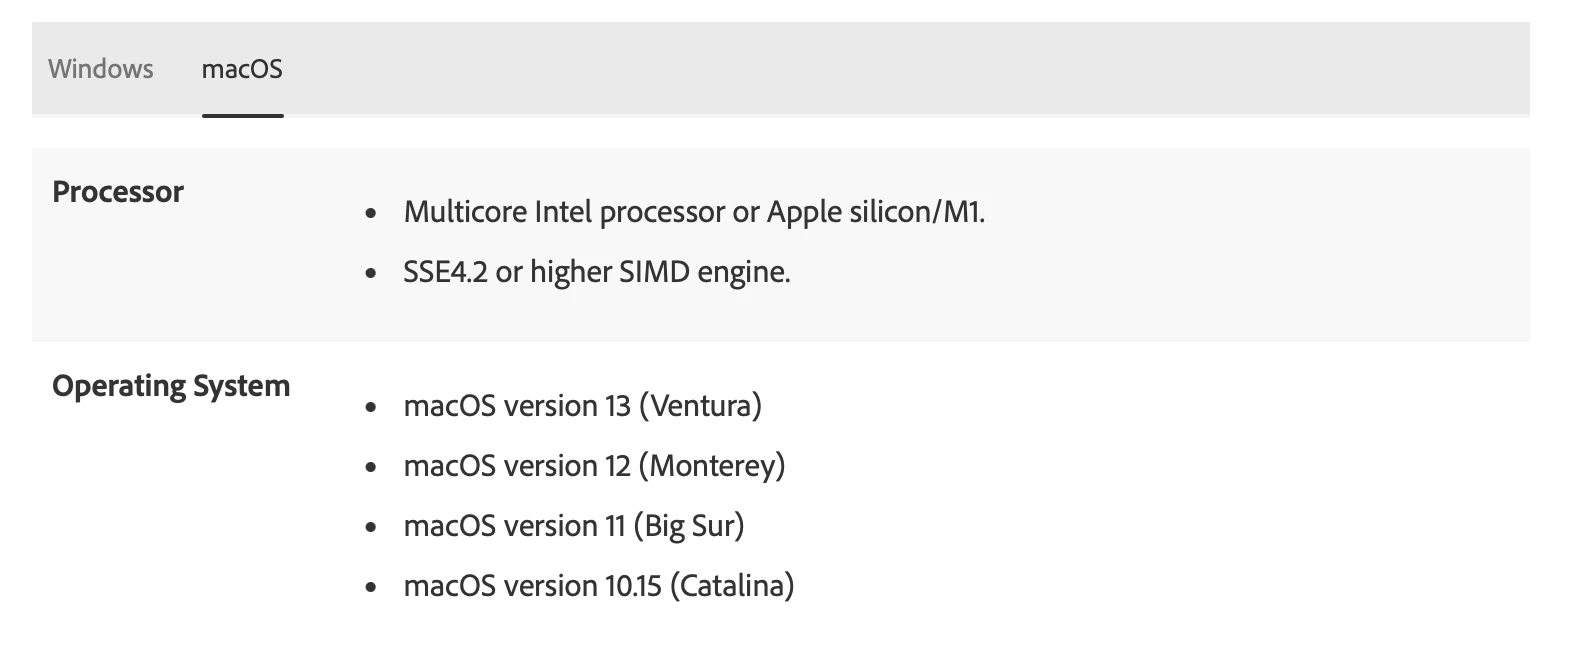The width and height of the screenshot is (1580, 654).
Task: Click the underline indicator beneath macOS tab
Action: (243, 115)
